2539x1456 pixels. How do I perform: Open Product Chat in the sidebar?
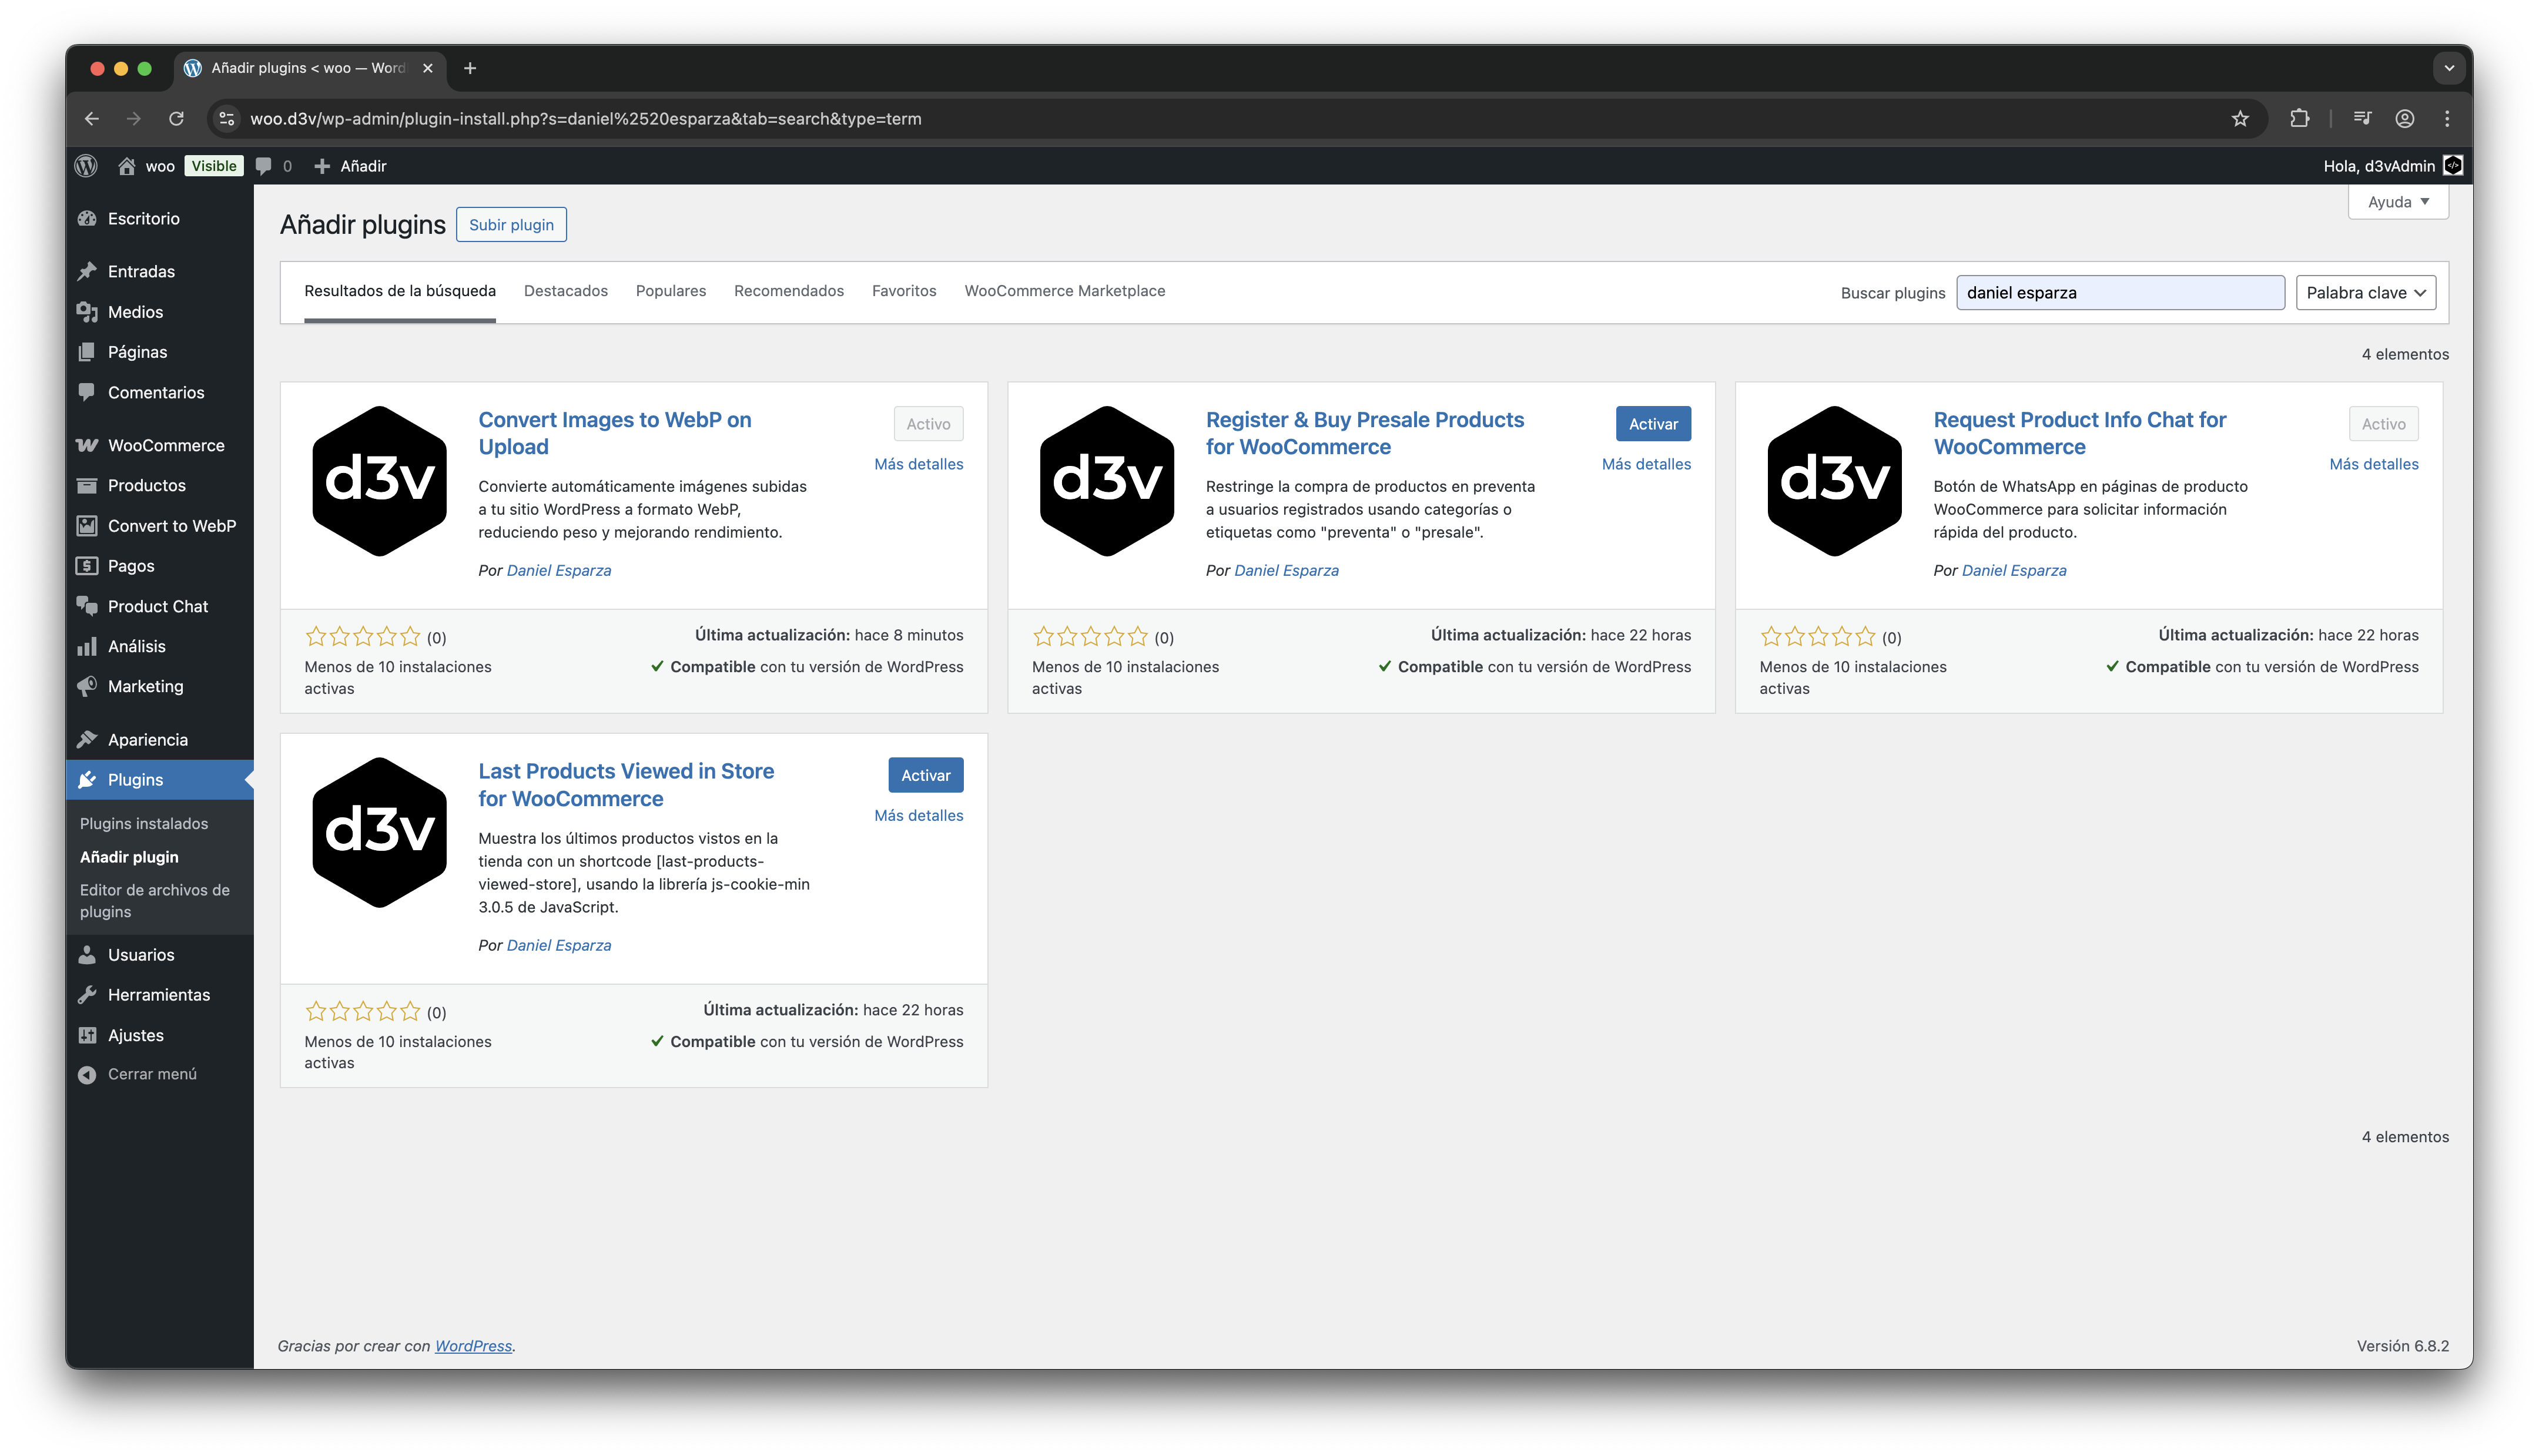(160, 606)
